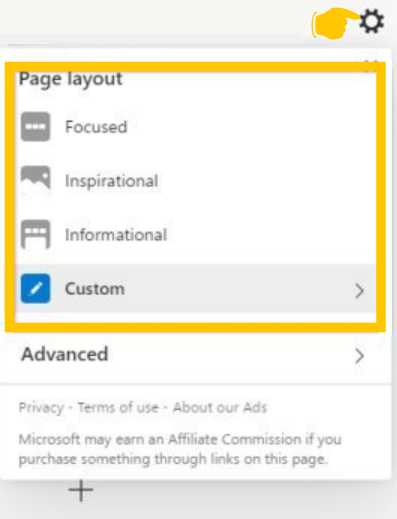The height and width of the screenshot is (519, 397).
Task: Click the Informational layout icon
Action: click(x=36, y=234)
